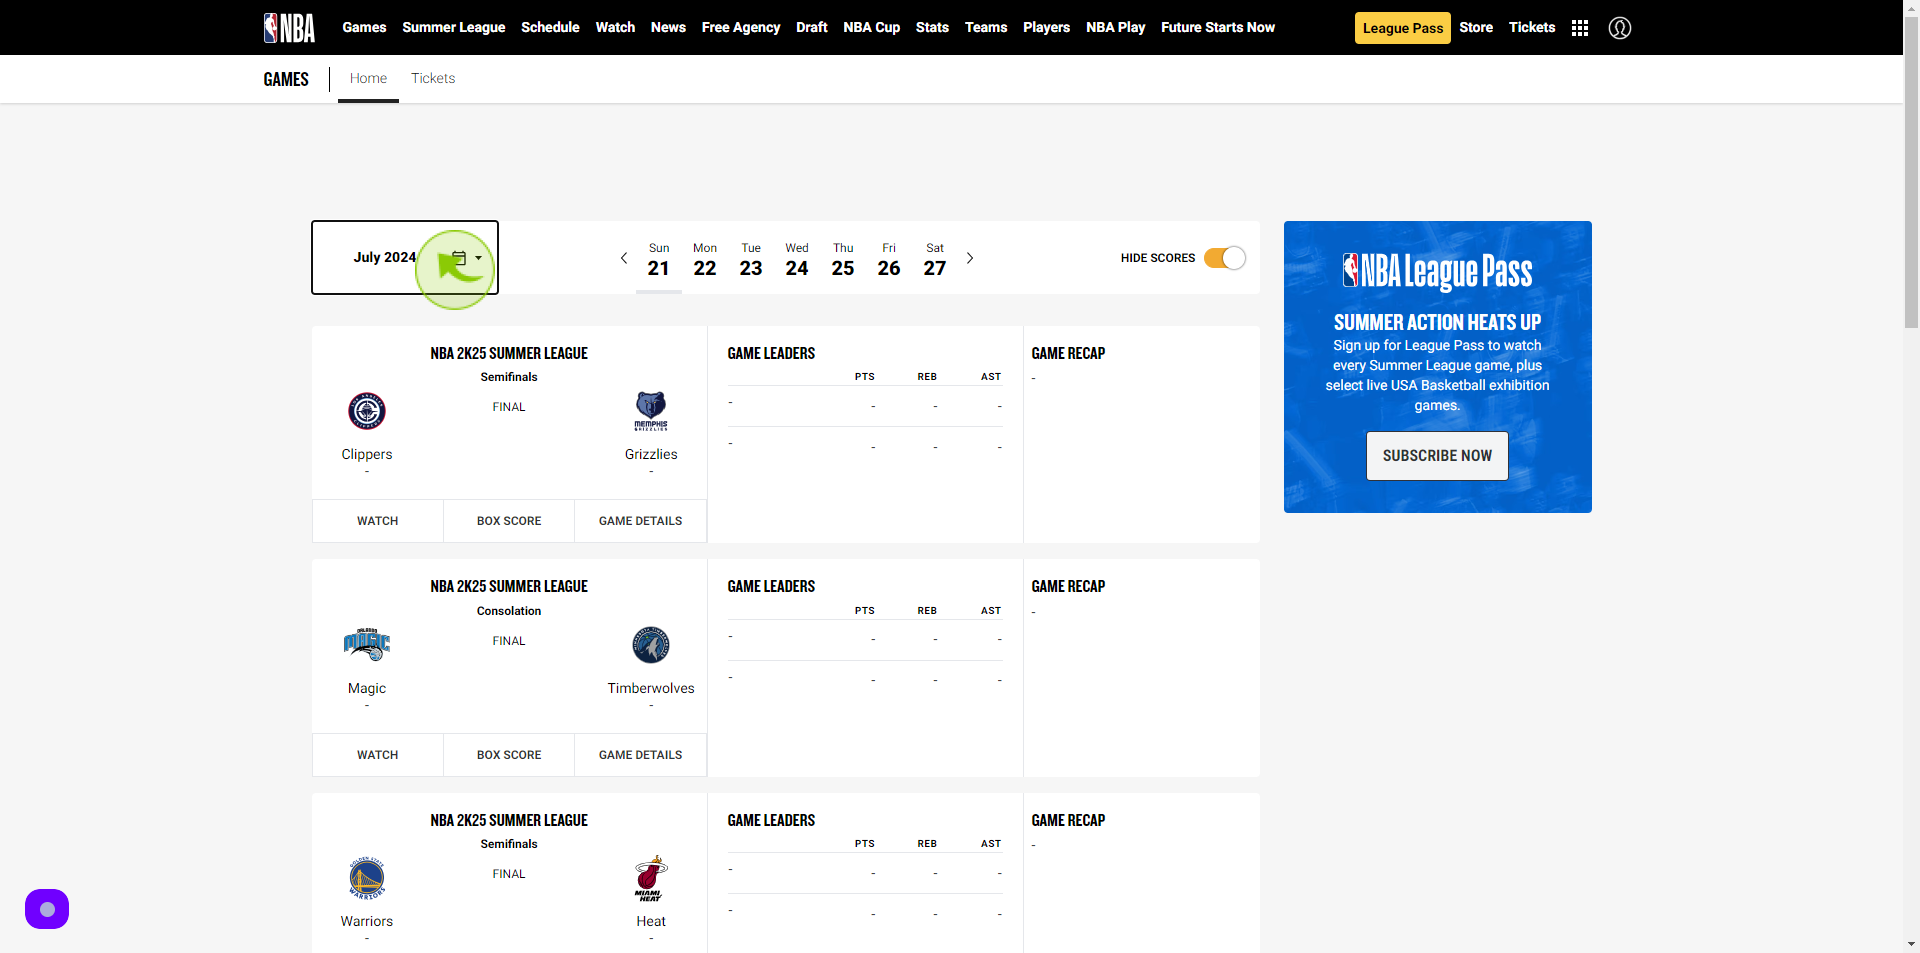Click the Timberwolves team logo
This screenshot has height=953, width=1920.
[x=651, y=645]
